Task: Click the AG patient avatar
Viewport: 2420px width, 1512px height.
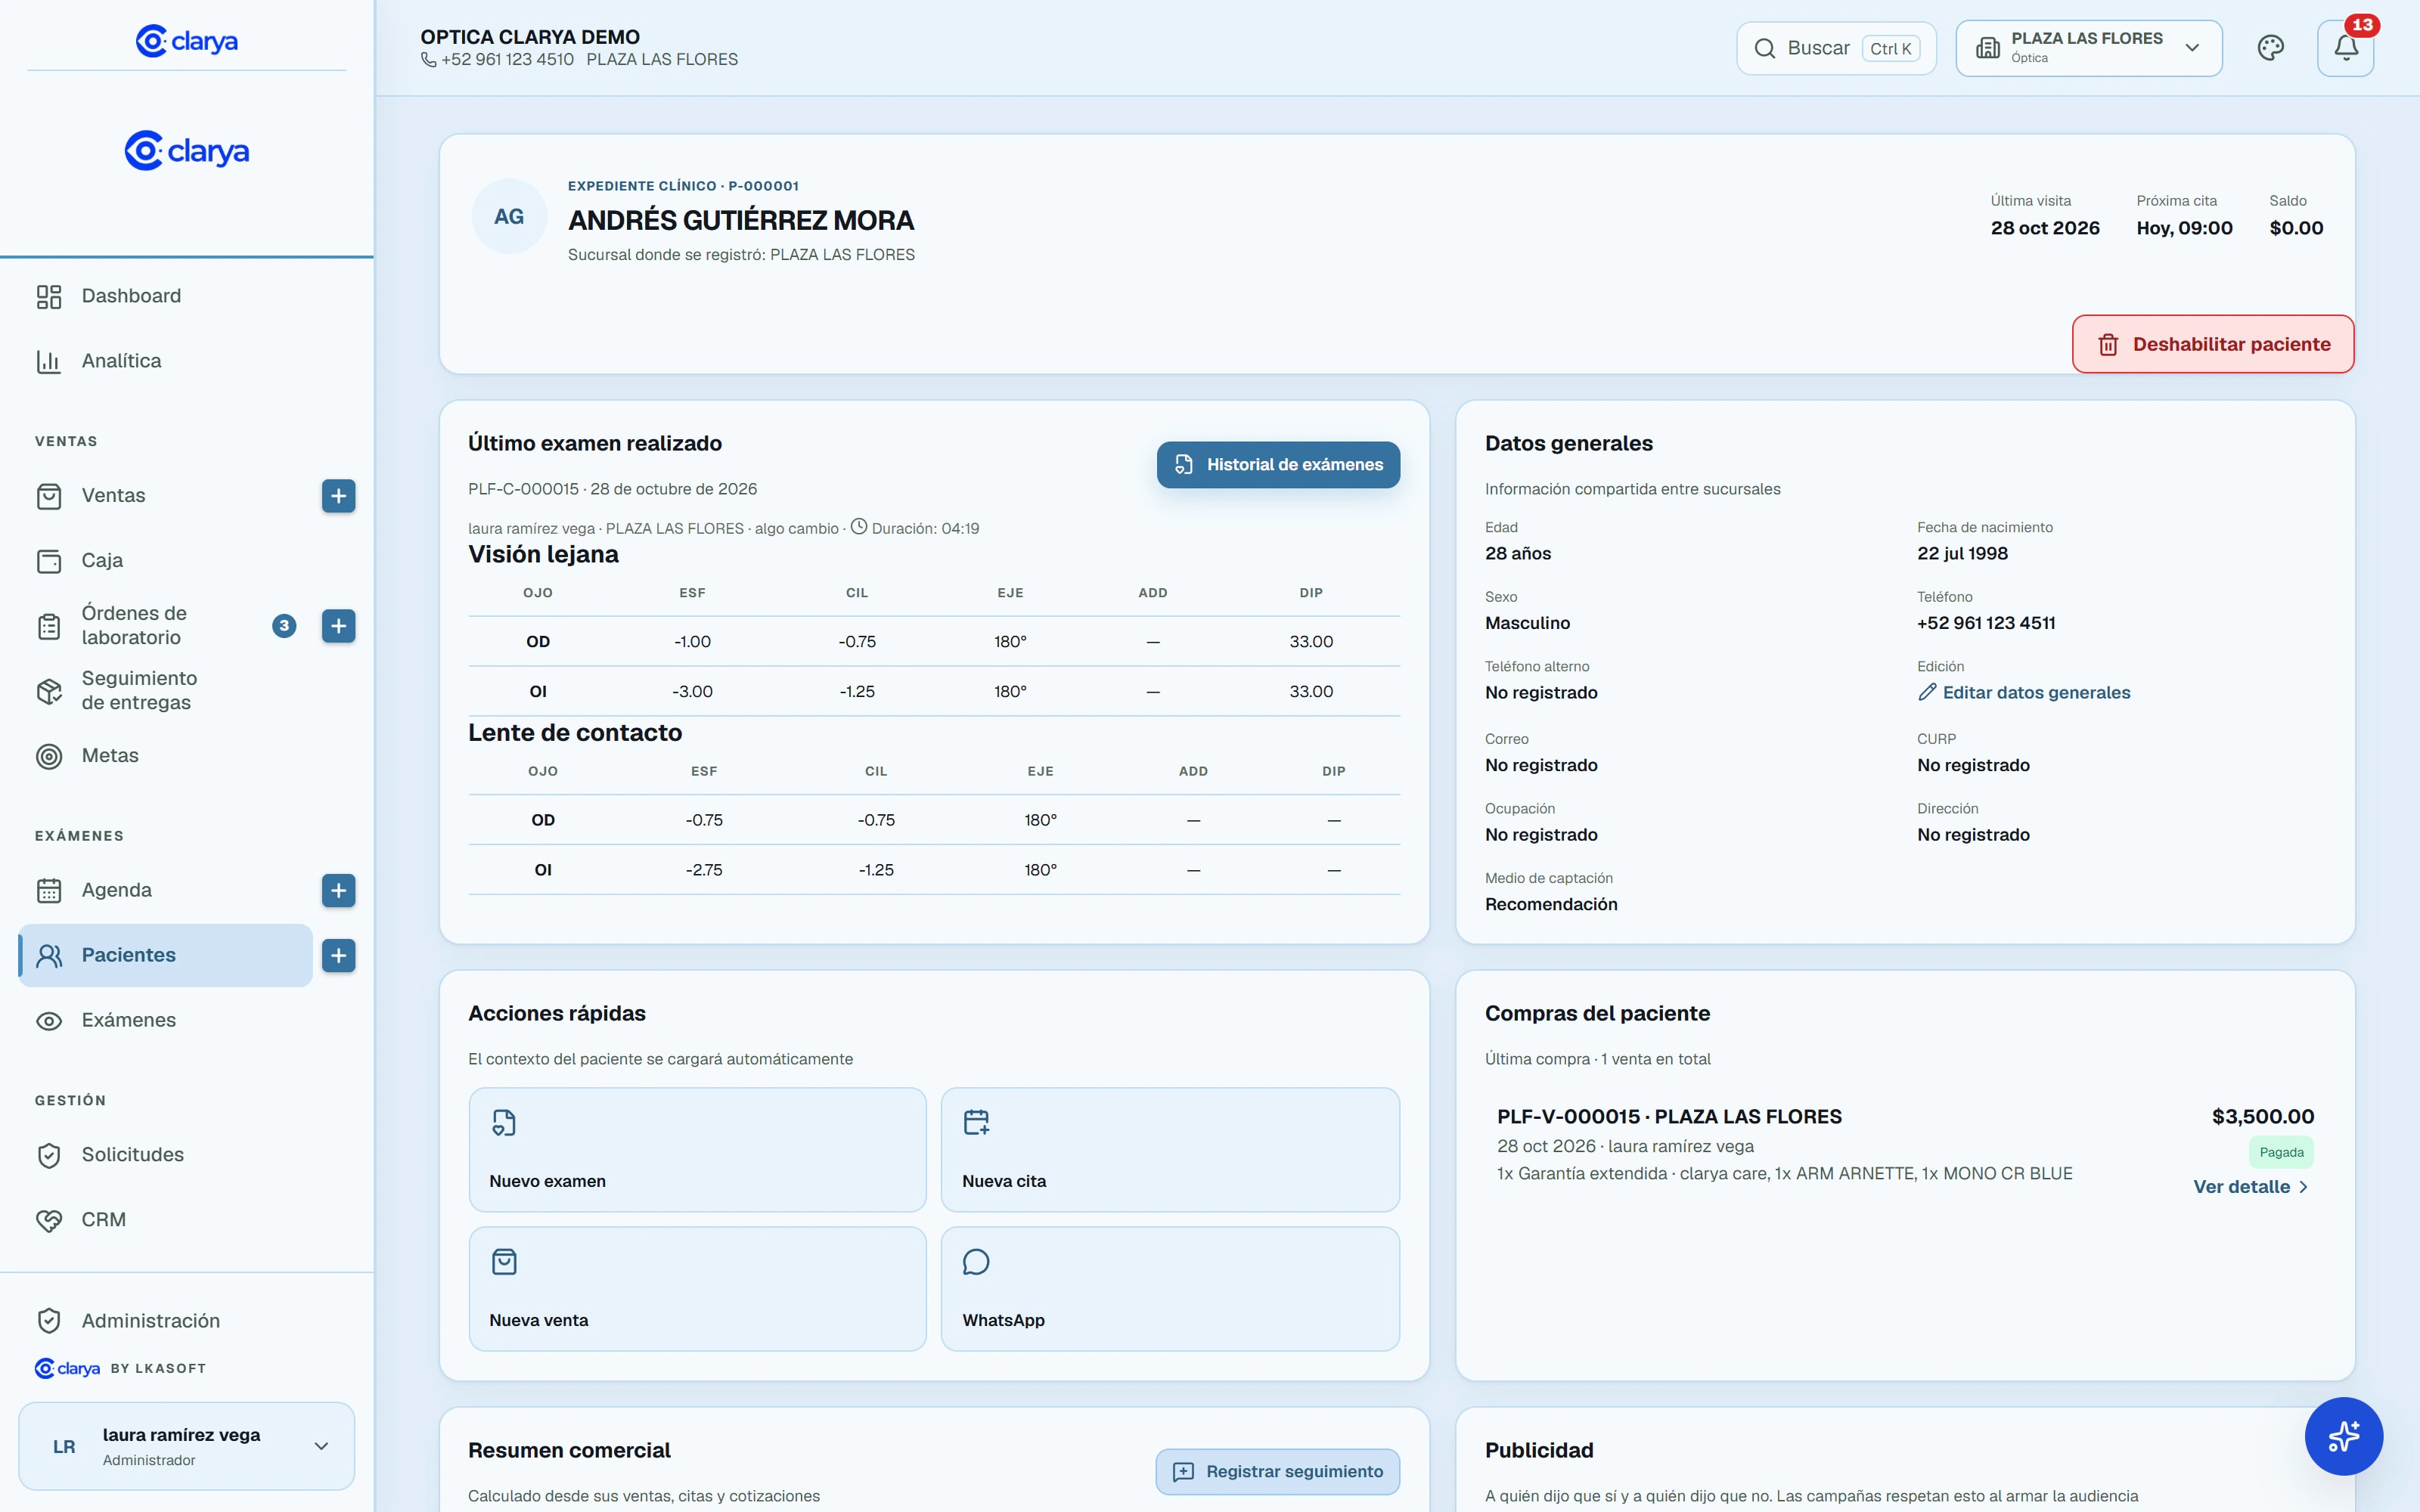Action: pos(509,216)
